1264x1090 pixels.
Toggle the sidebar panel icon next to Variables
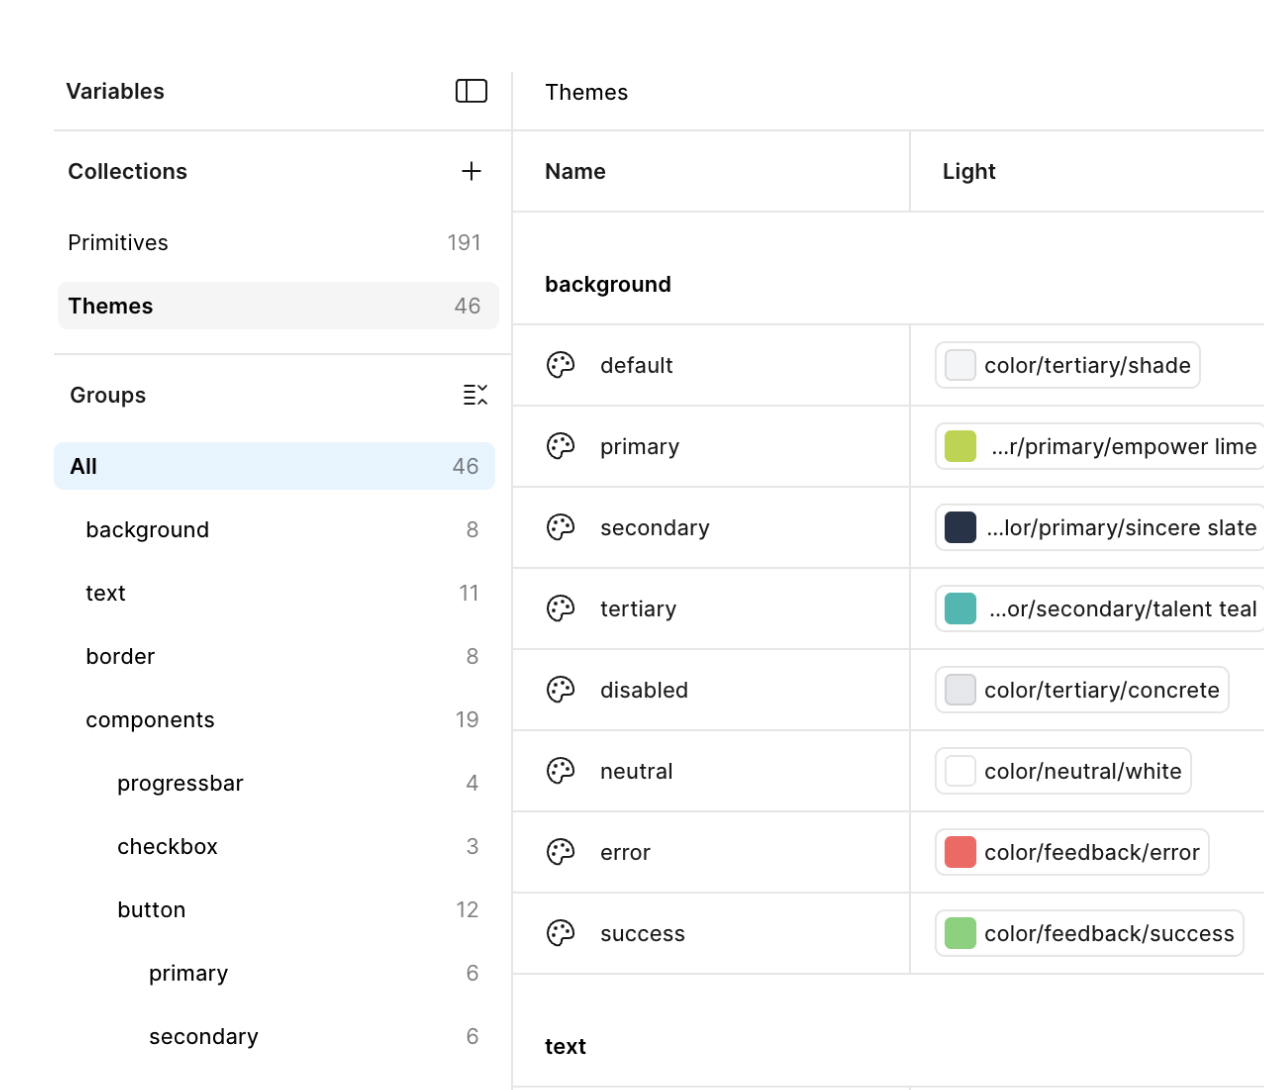(471, 91)
